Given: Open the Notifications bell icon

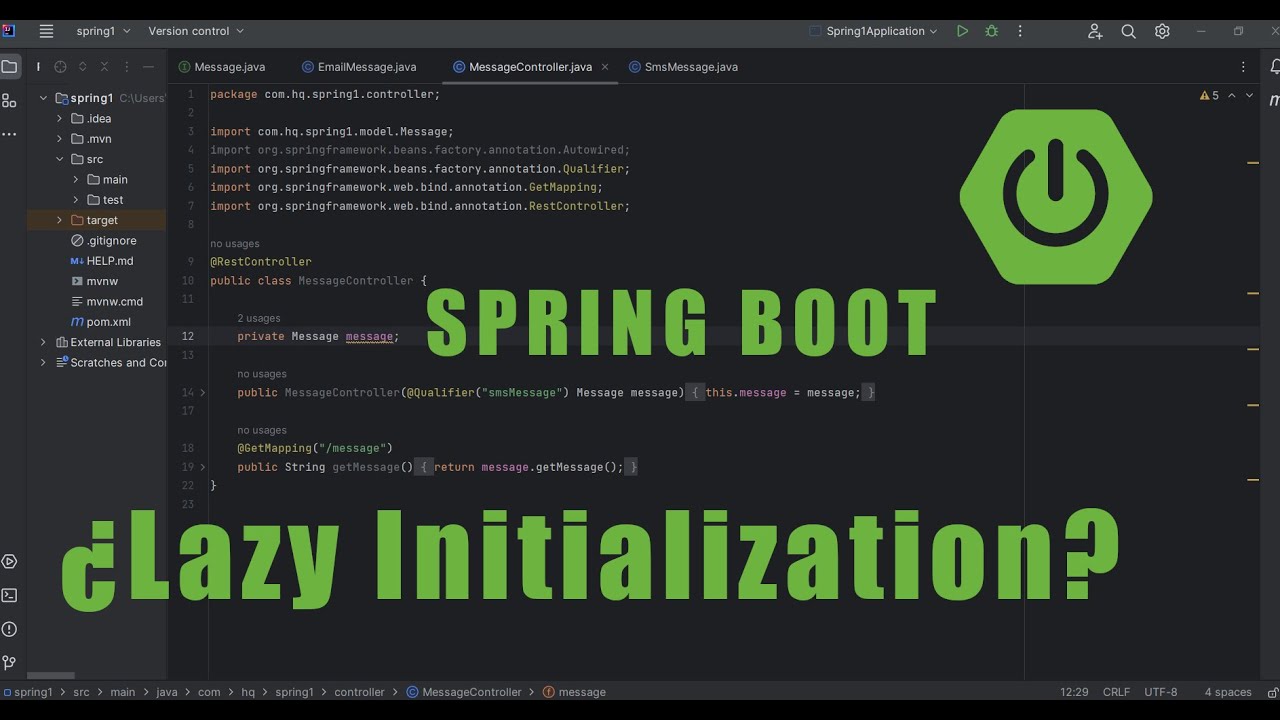Looking at the screenshot, I should tap(1275, 67).
